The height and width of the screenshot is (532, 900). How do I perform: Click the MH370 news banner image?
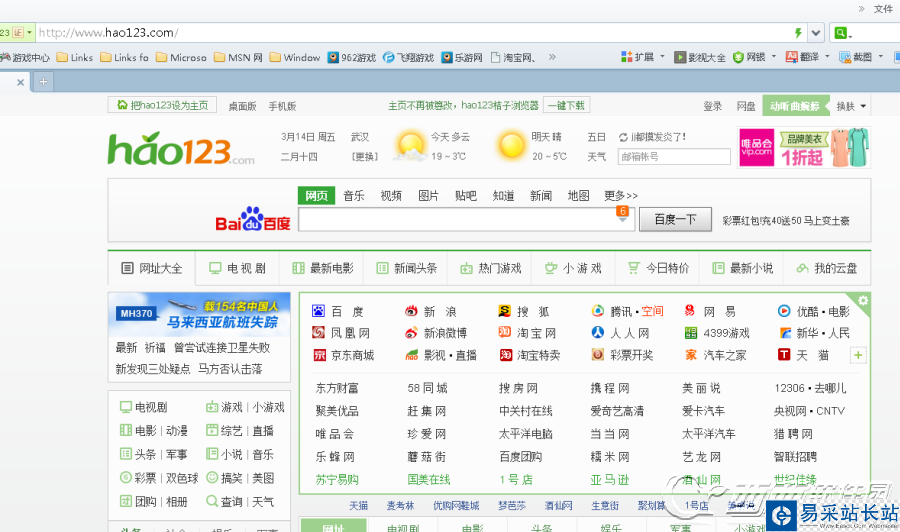[x=199, y=314]
